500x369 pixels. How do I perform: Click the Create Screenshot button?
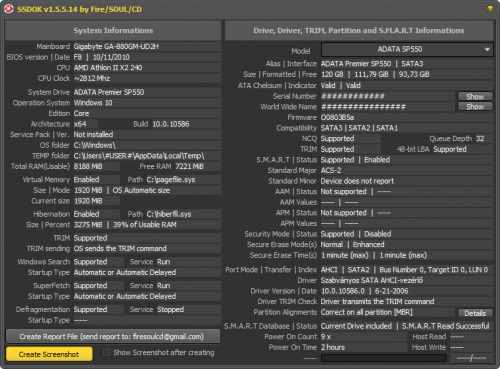click(49, 354)
